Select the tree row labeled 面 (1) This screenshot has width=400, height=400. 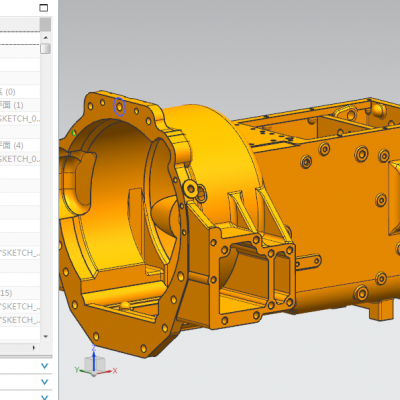tap(19, 105)
